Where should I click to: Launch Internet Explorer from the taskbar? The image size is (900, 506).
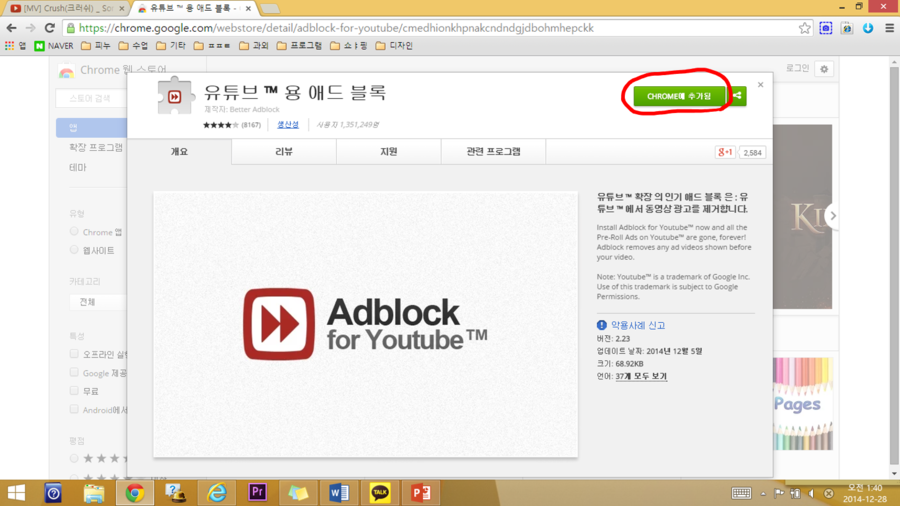(x=216, y=493)
